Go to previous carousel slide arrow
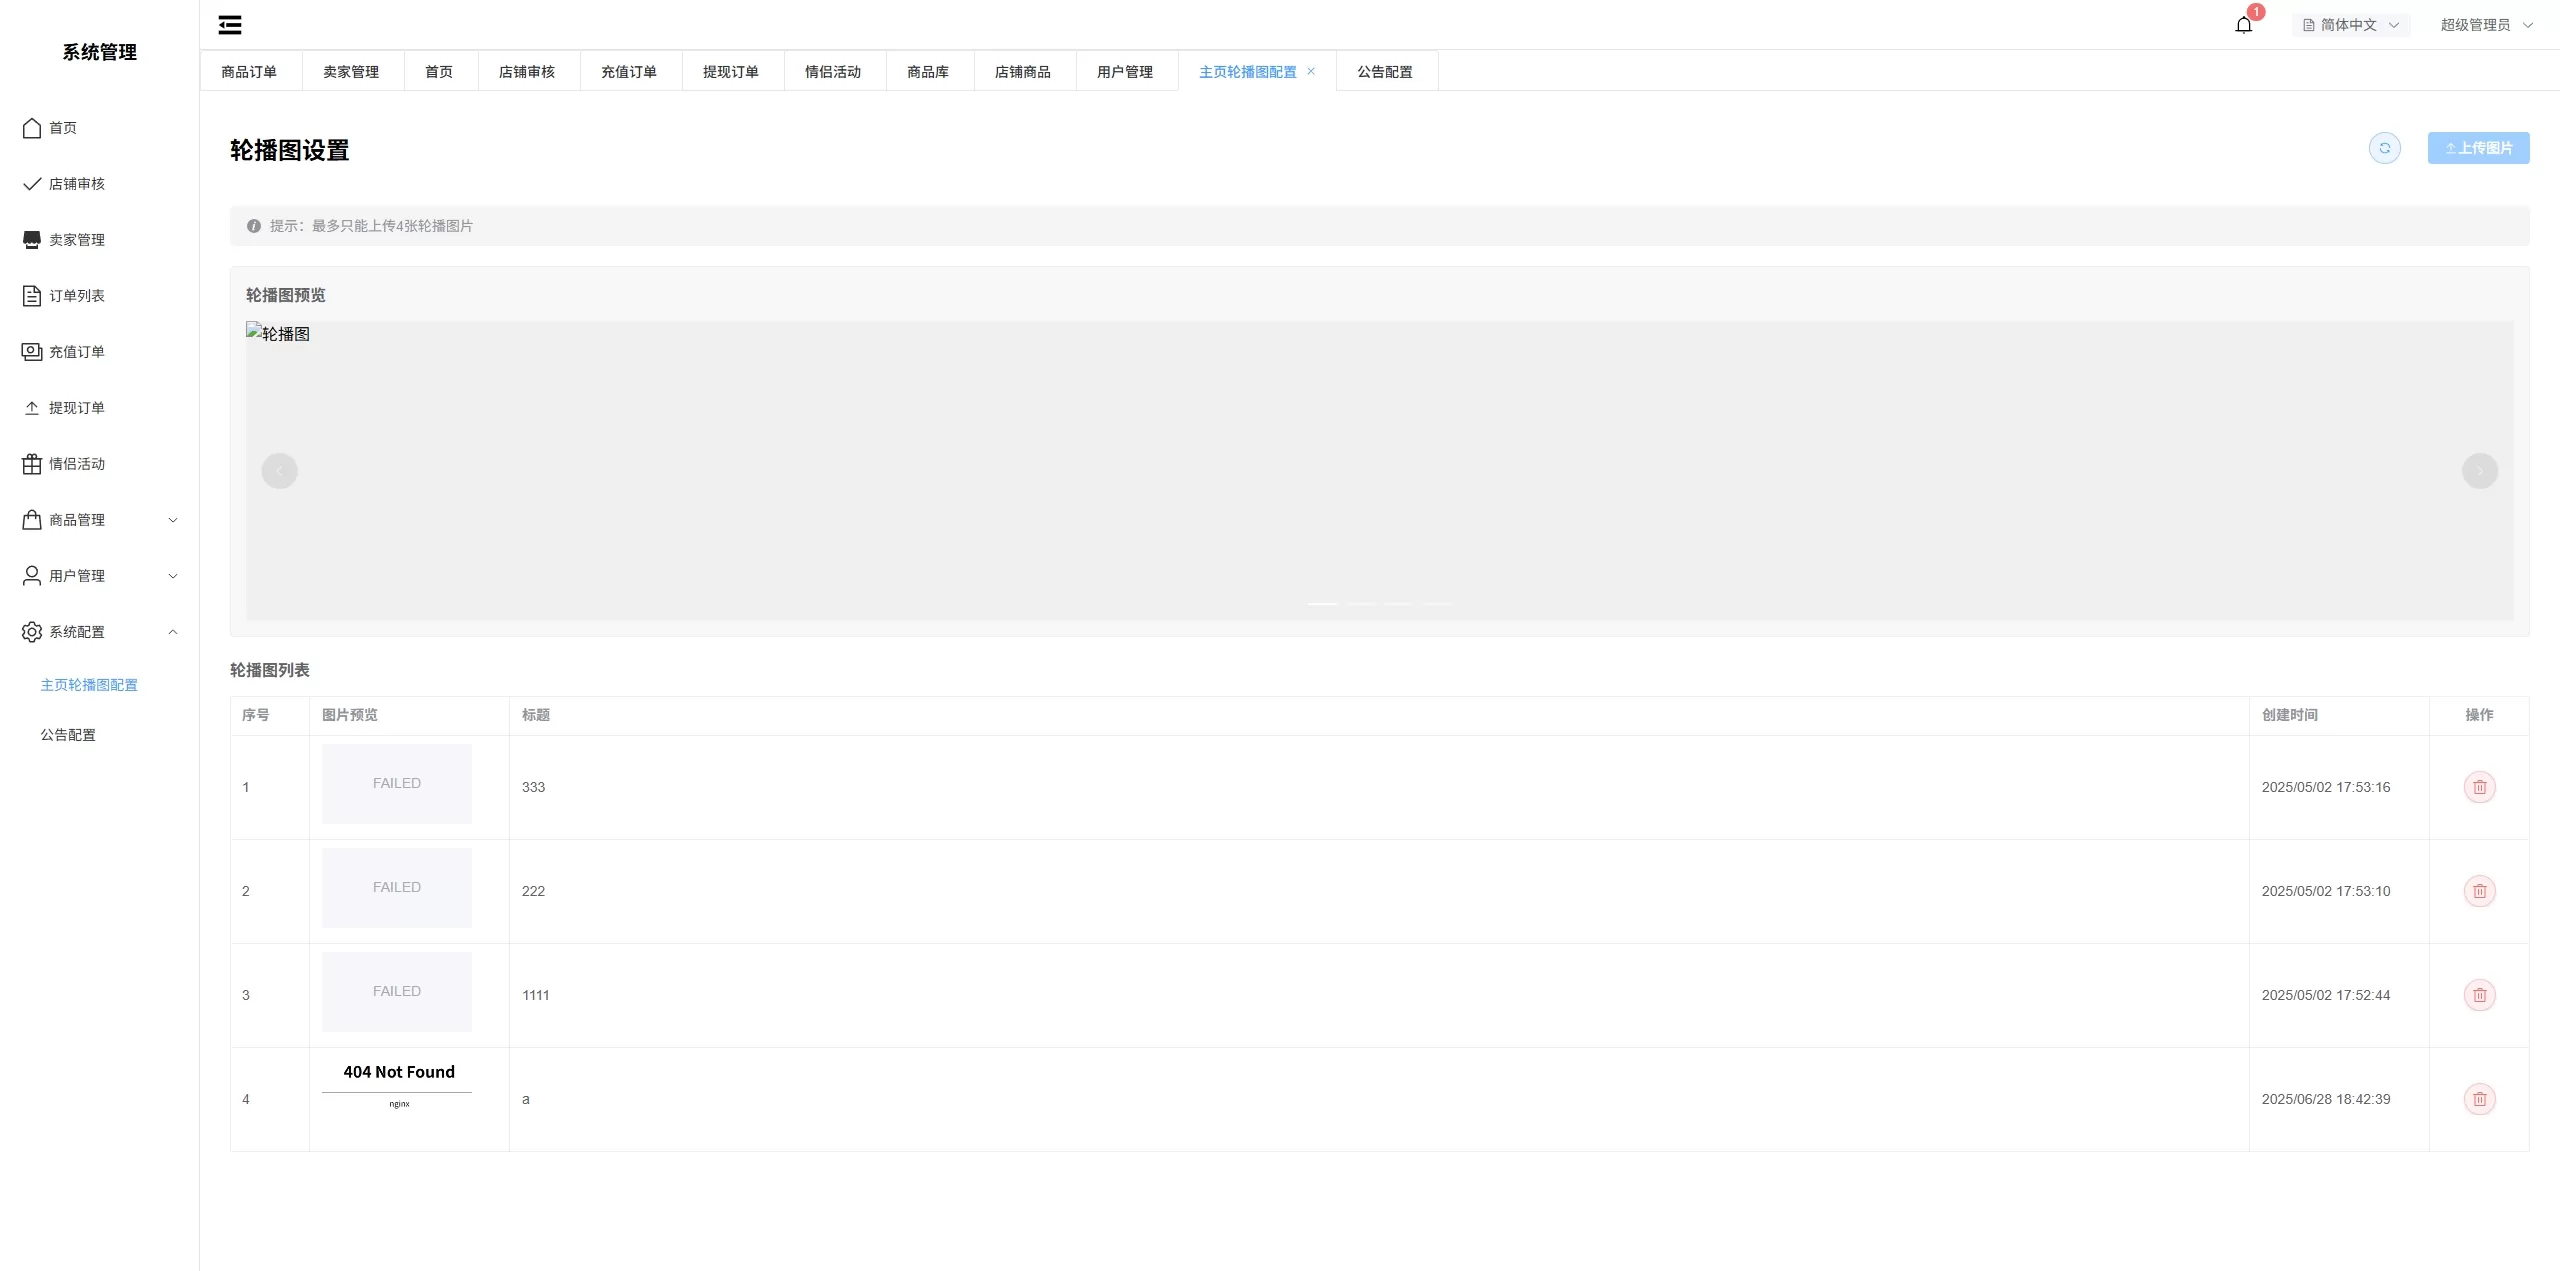Screen dimensions: 2560x1271 pyautogui.click(x=279, y=471)
